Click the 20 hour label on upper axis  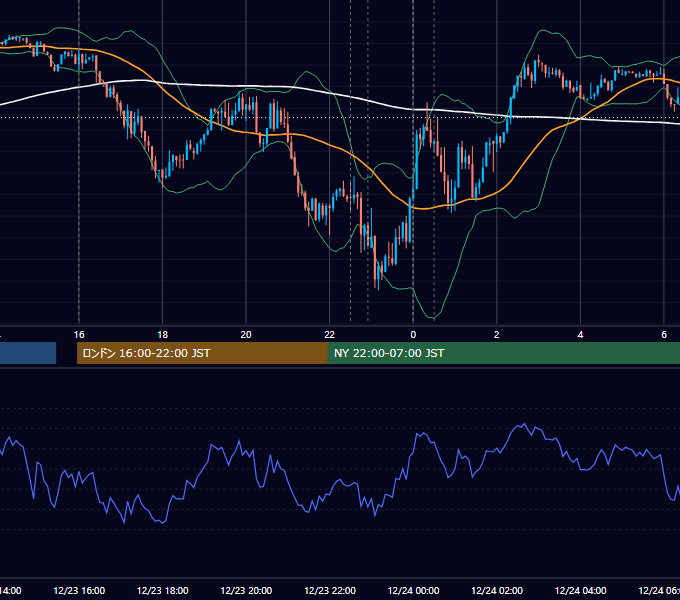point(246,334)
